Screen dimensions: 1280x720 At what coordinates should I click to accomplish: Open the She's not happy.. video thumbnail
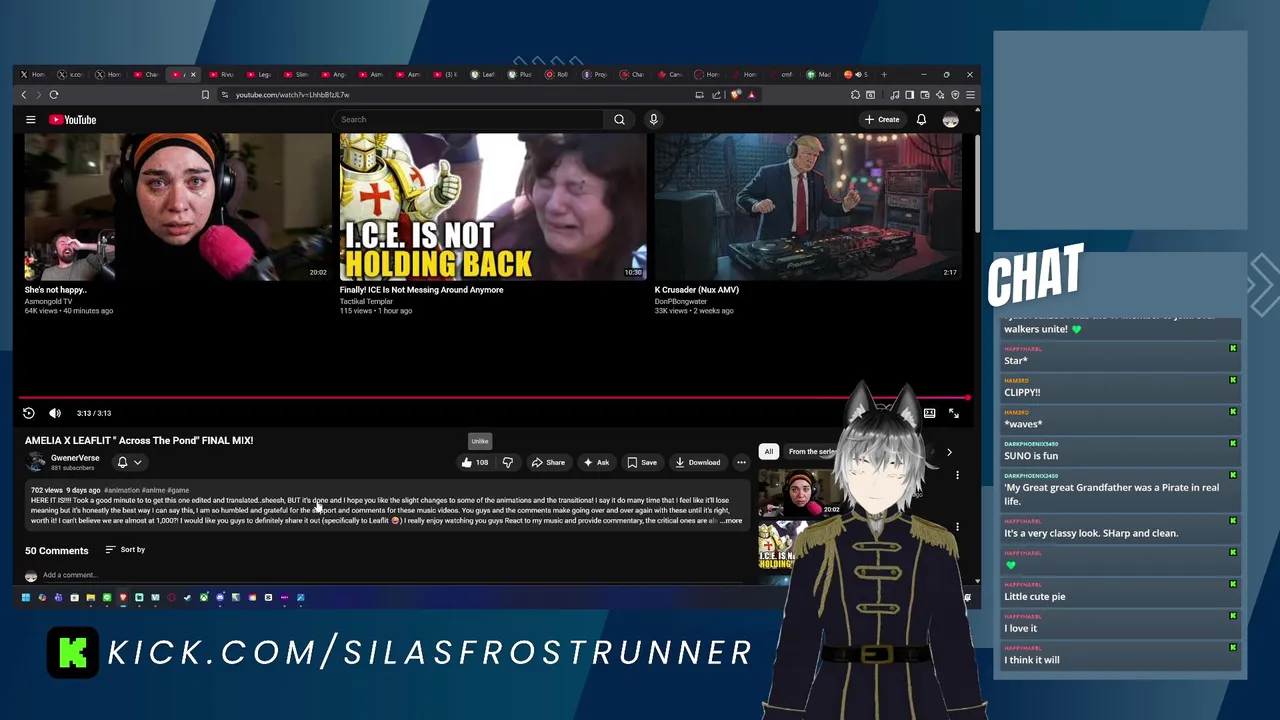click(x=178, y=207)
